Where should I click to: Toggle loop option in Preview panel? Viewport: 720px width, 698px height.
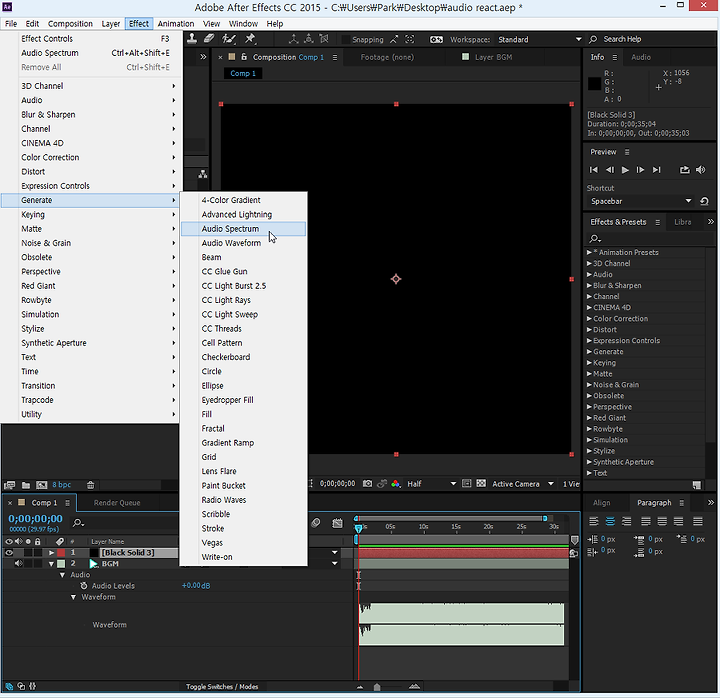[685, 170]
